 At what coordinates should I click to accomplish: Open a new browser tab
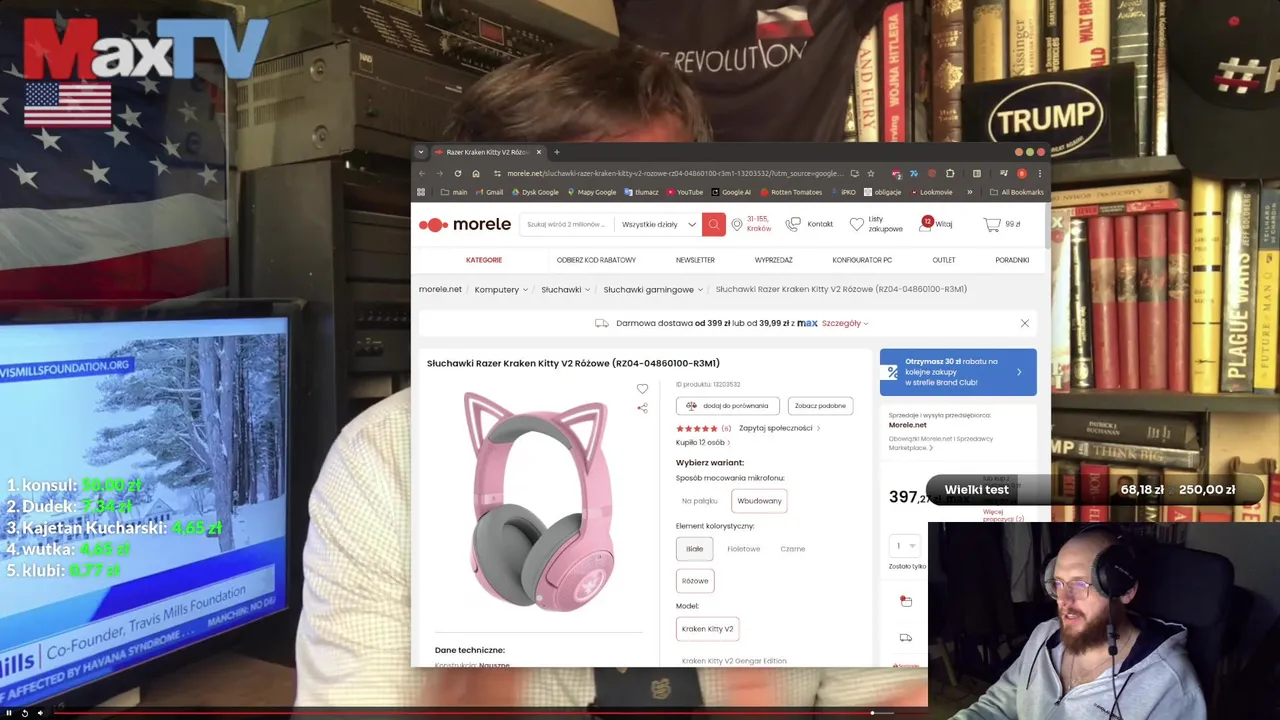[x=557, y=152]
